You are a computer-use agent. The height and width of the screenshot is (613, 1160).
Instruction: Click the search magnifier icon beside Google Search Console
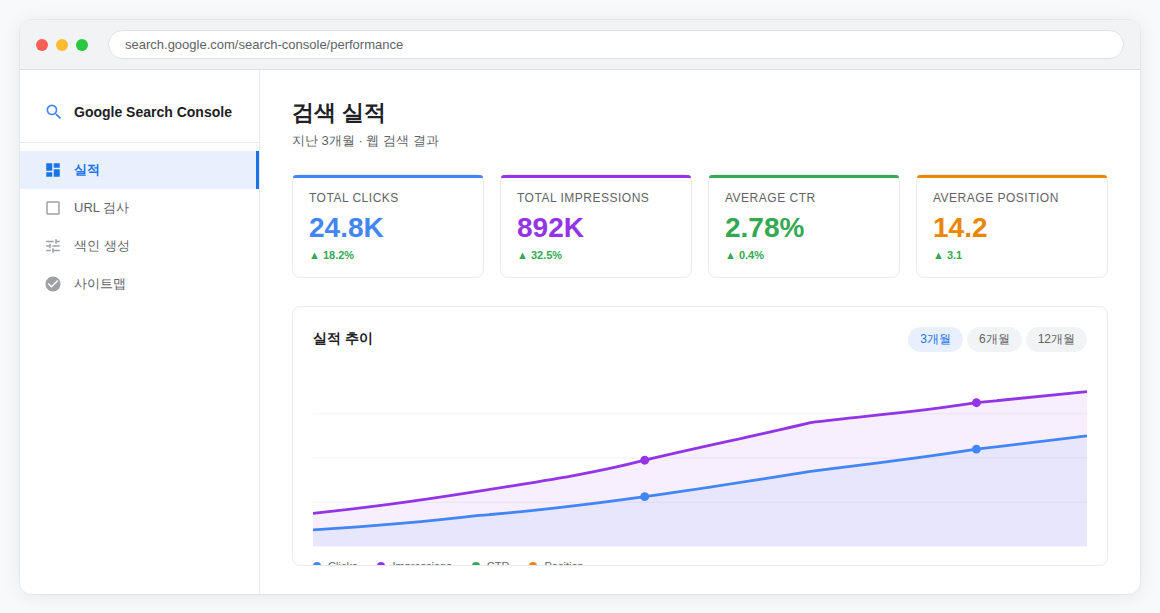click(53, 112)
